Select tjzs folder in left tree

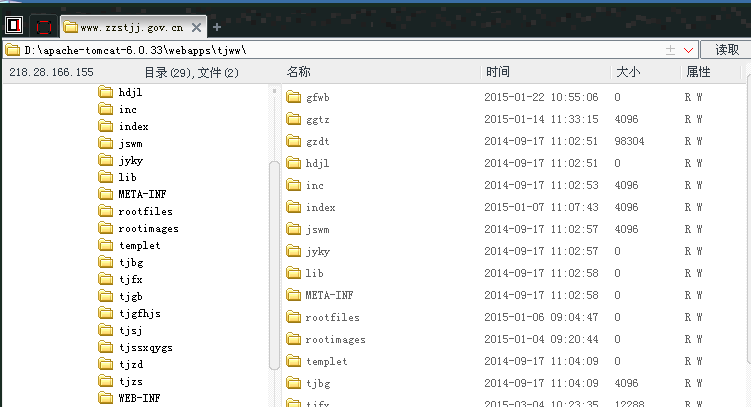(120, 381)
